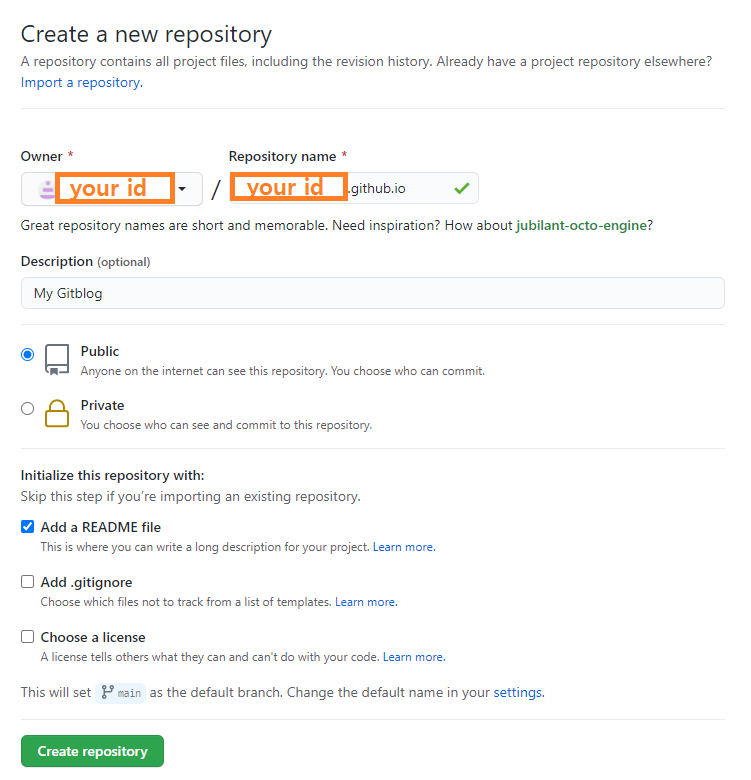
Task: Open the default branch settings link
Action: (x=519, y=692)
